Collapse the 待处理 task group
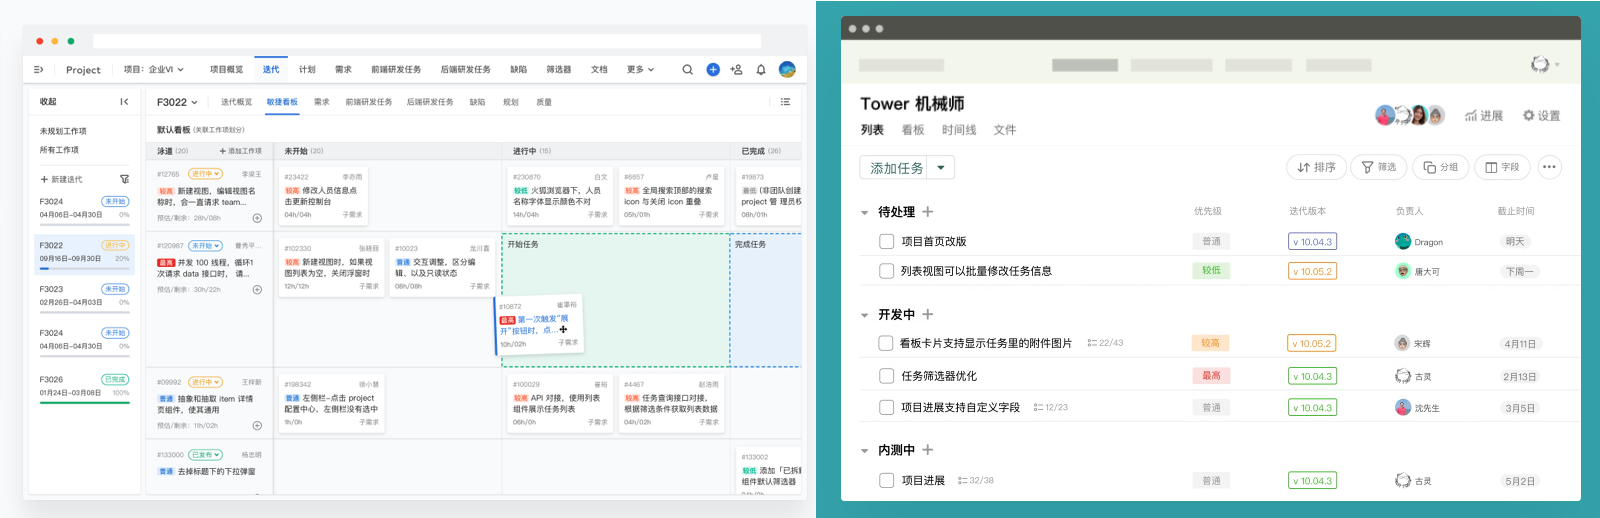The height and width of the screenshot is (518, 1600). pos(865,212)
